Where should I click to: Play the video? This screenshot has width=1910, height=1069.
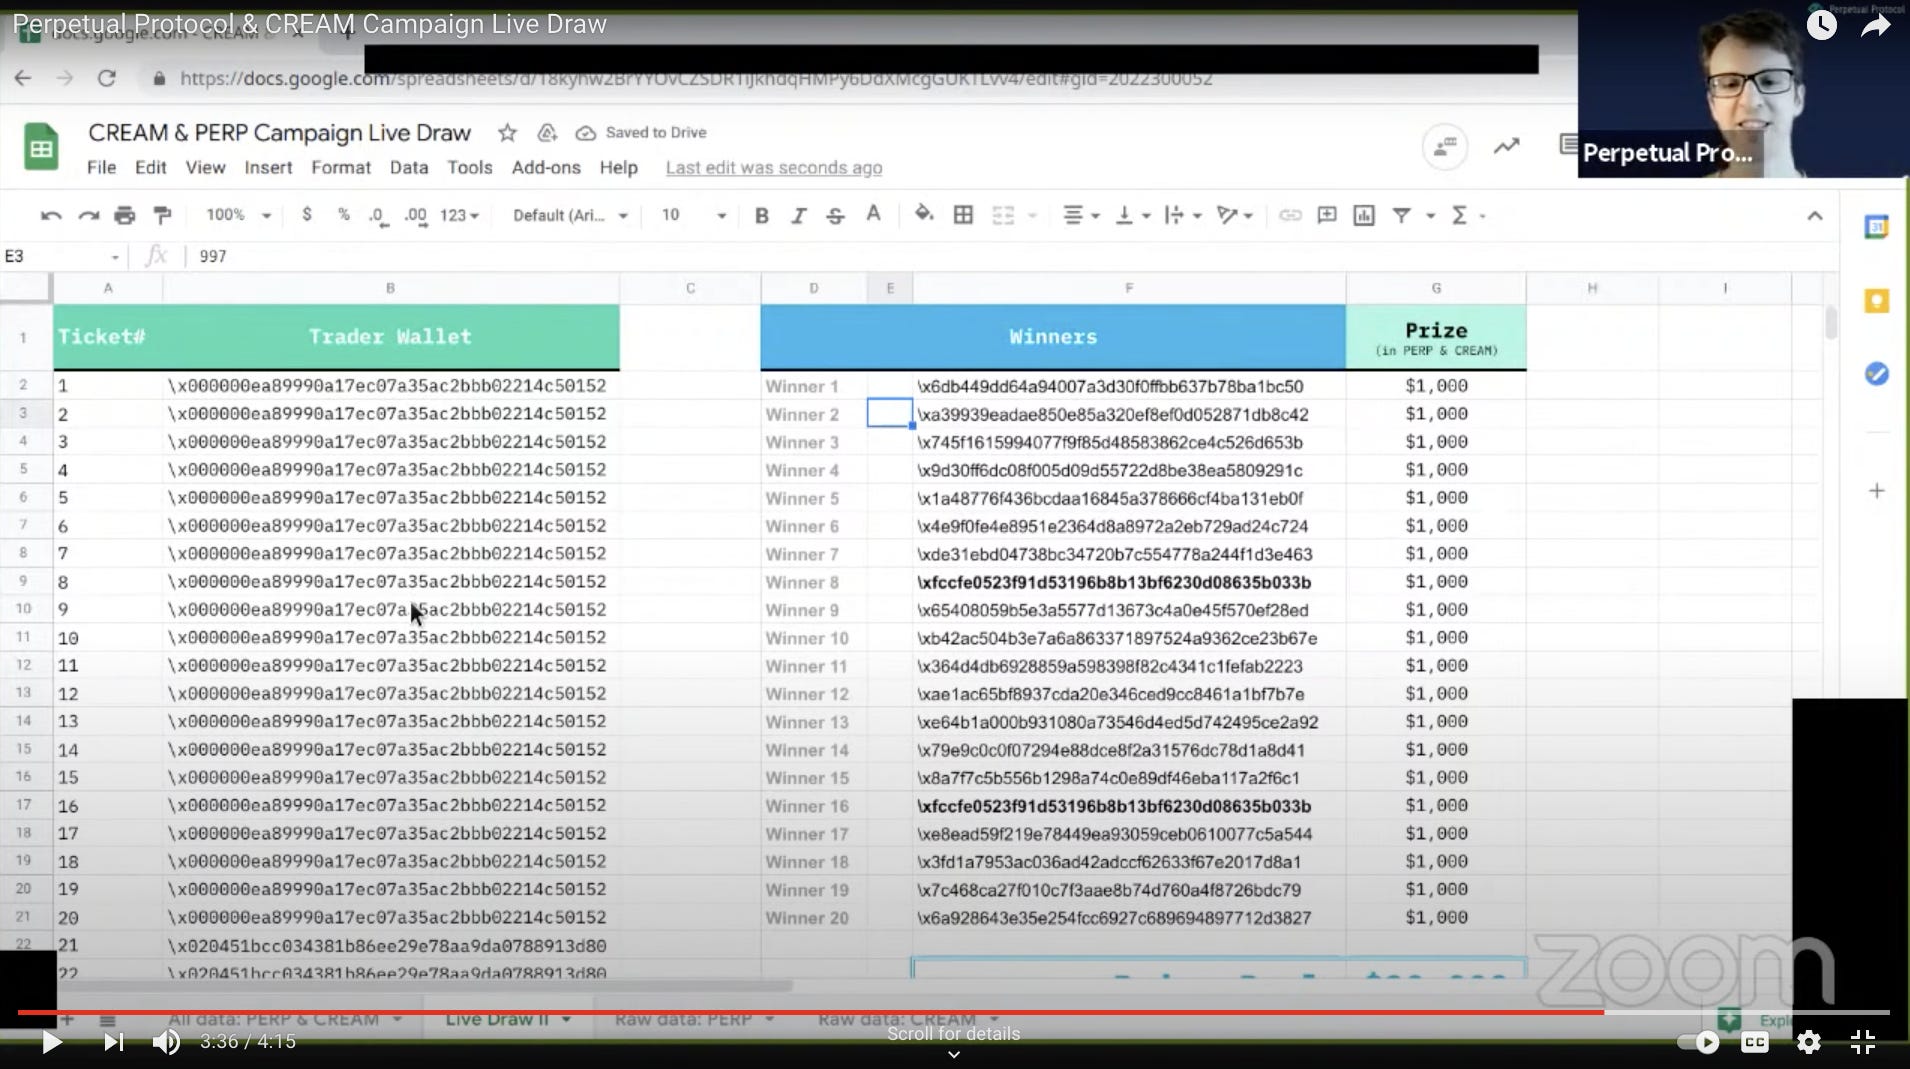(51, 1042)
